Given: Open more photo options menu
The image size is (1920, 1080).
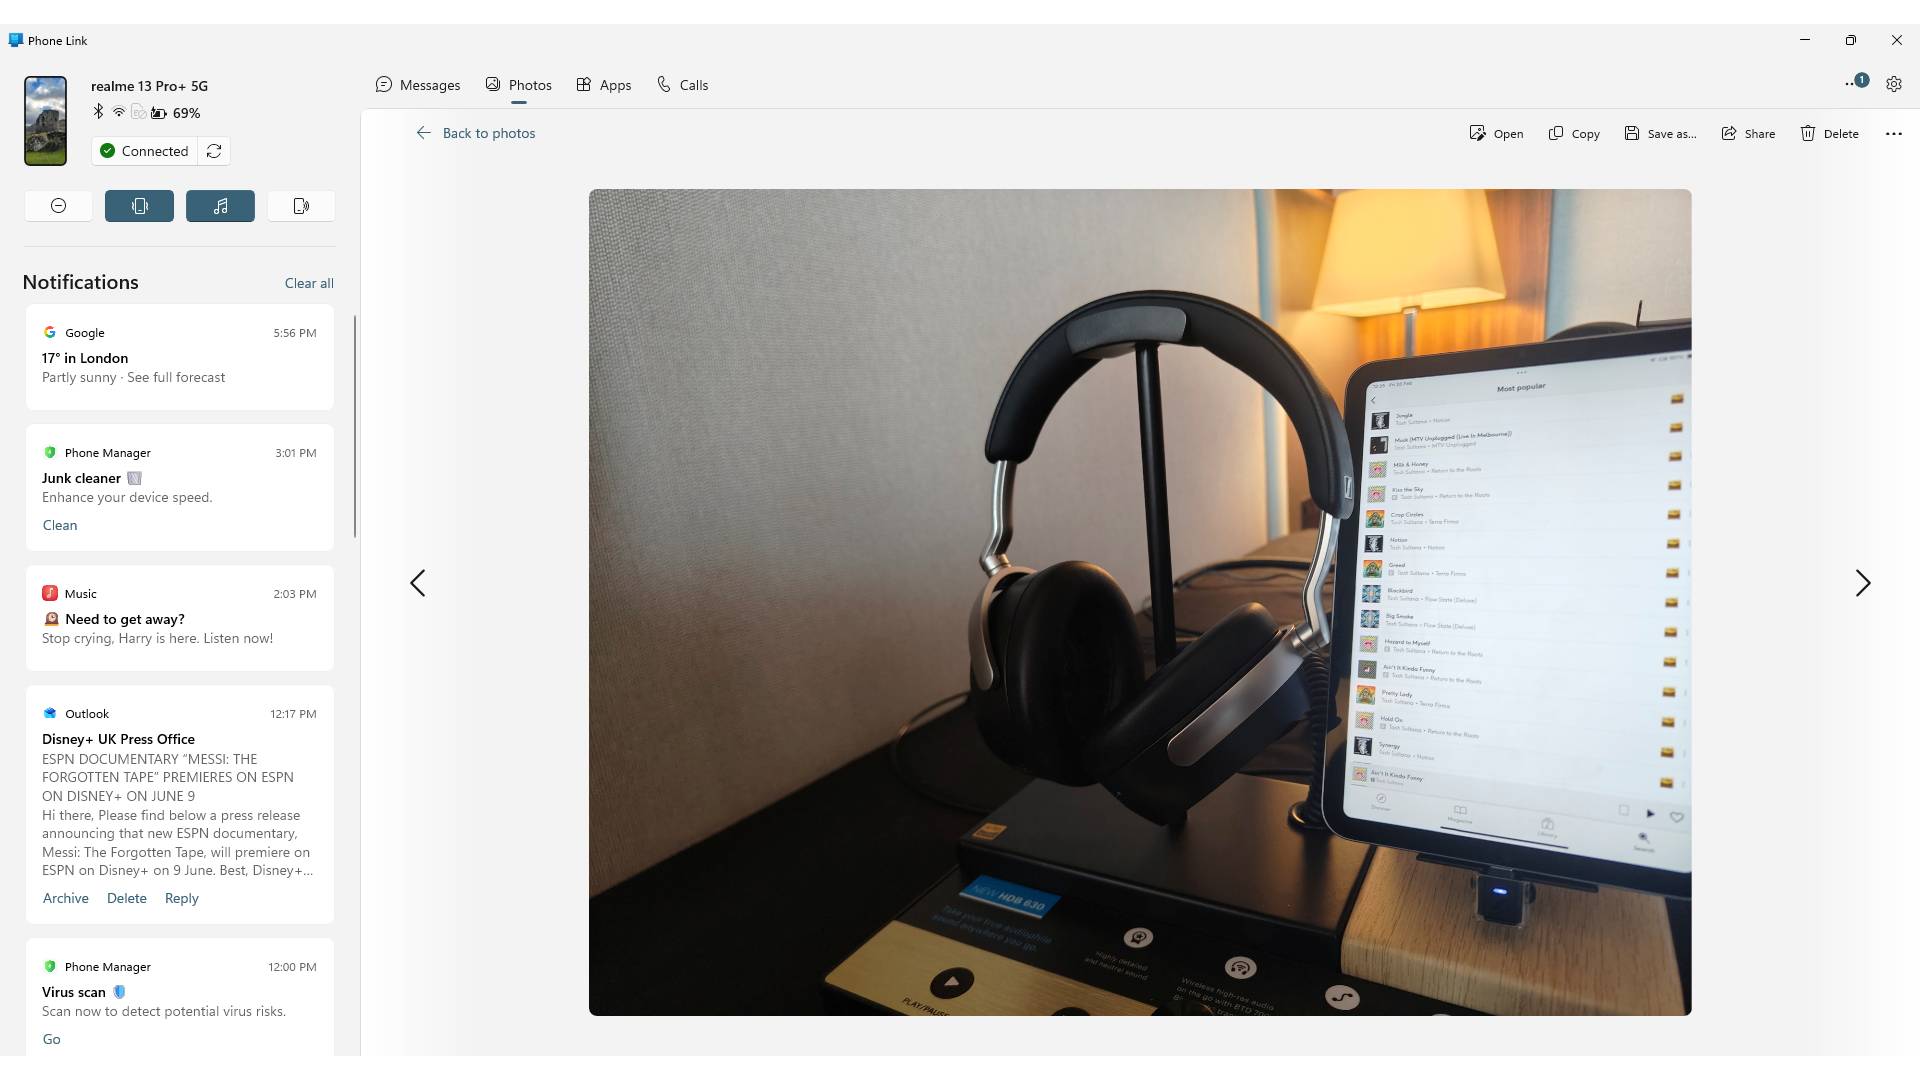Looking at the screenshot, I should pyautogui.click(x=1893, y=133).
